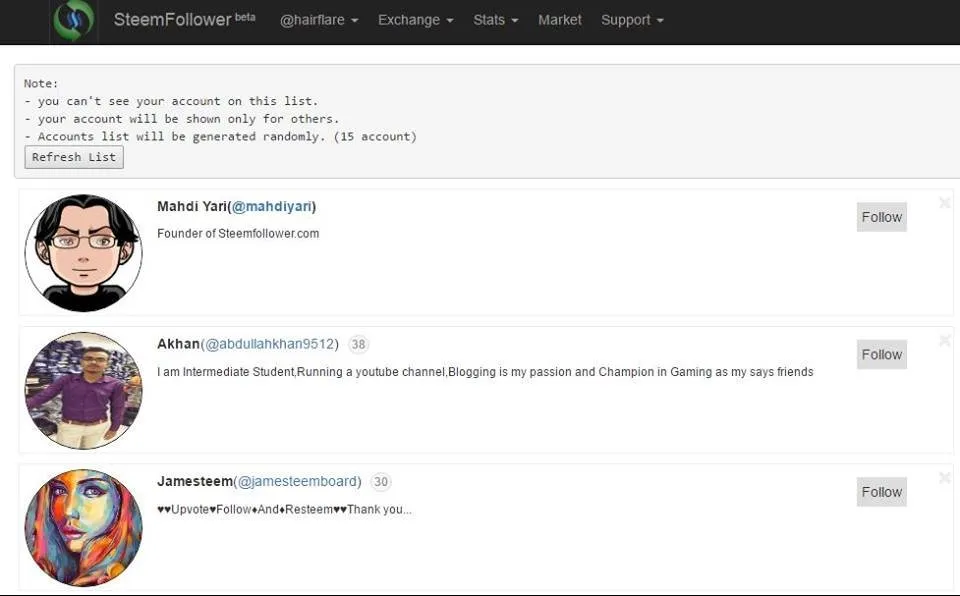Click Jamesteem's colorful painted avatar

coord(83,528)
